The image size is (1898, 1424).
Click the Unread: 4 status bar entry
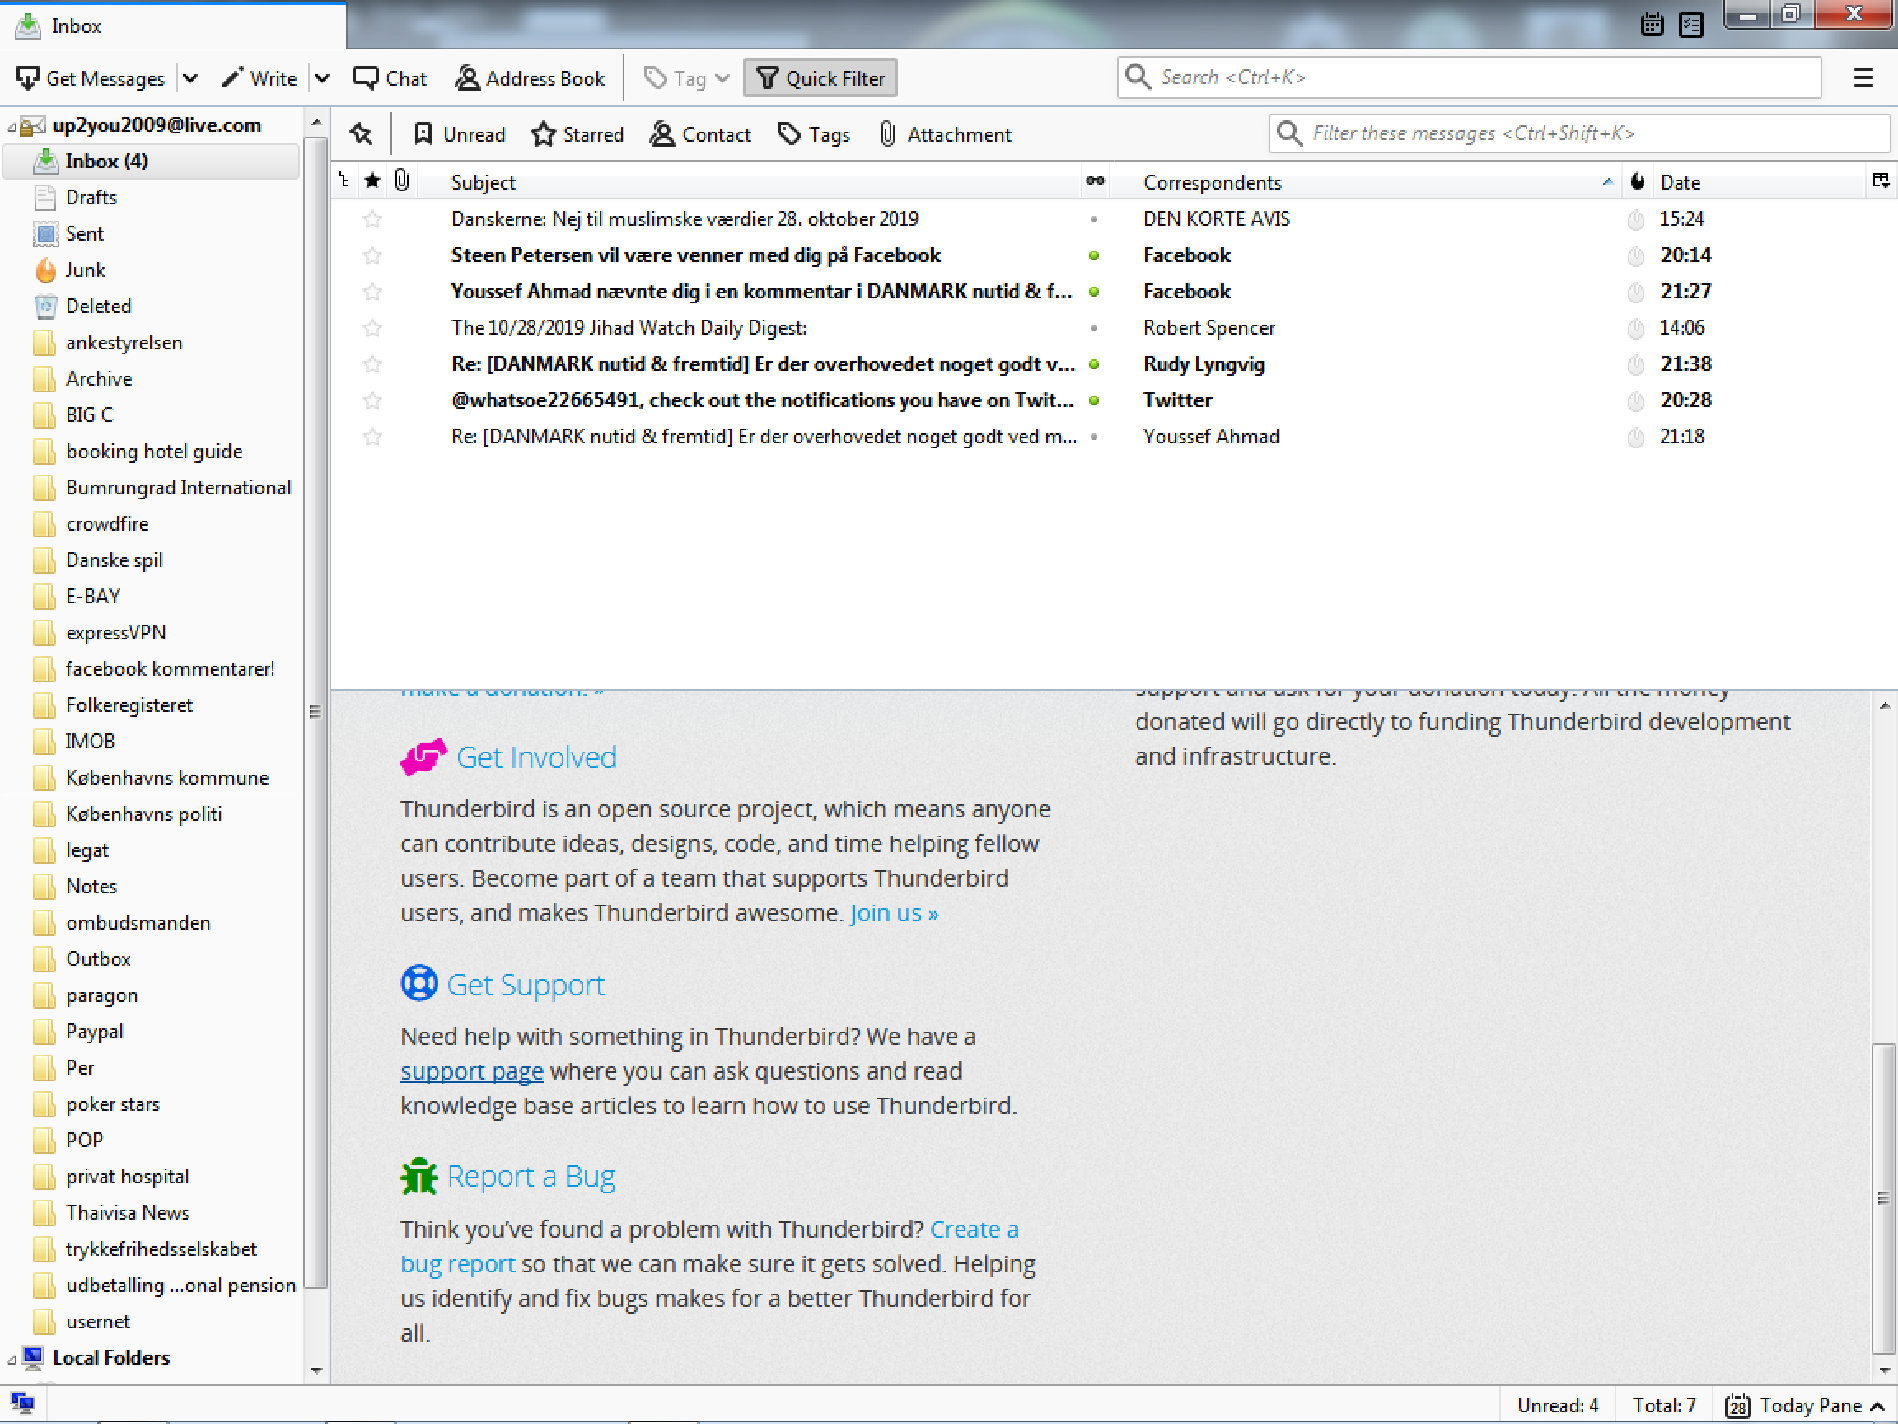[1557, 1405]
